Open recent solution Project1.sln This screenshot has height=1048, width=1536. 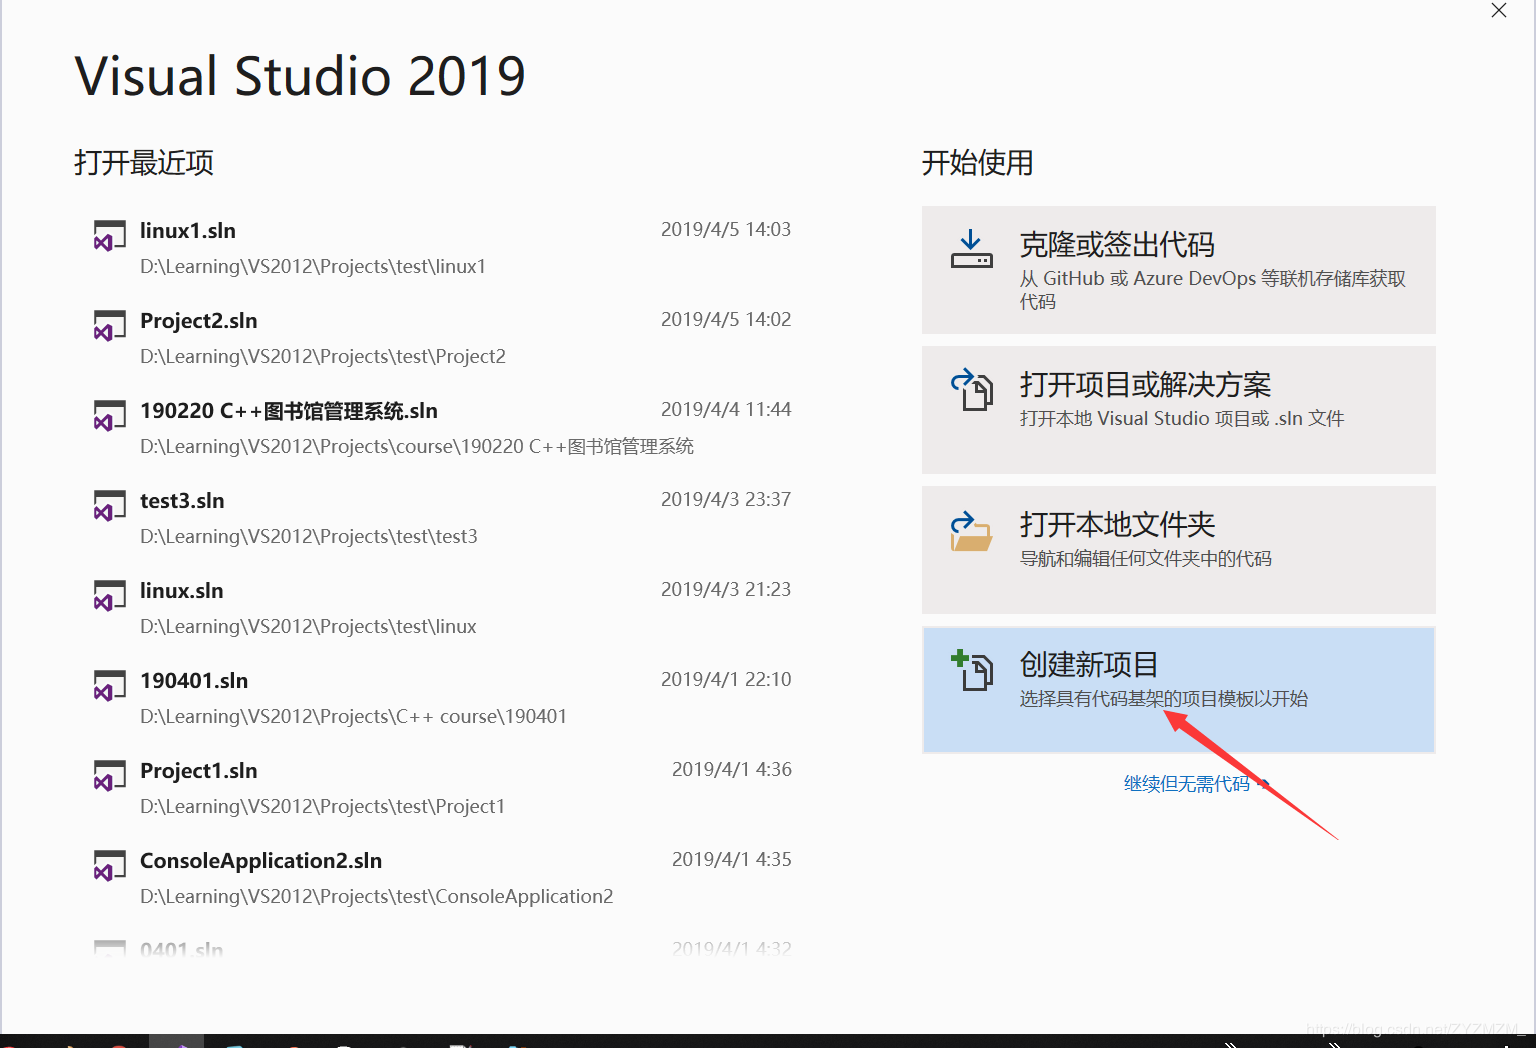pyautogui.click(x=443, y=788)
